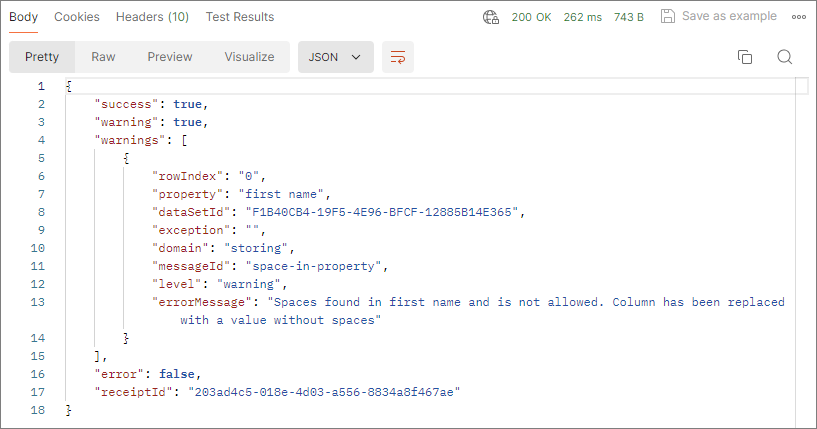
Task: Switch to the Cookies tab
Action: click(x=77, y=17)
